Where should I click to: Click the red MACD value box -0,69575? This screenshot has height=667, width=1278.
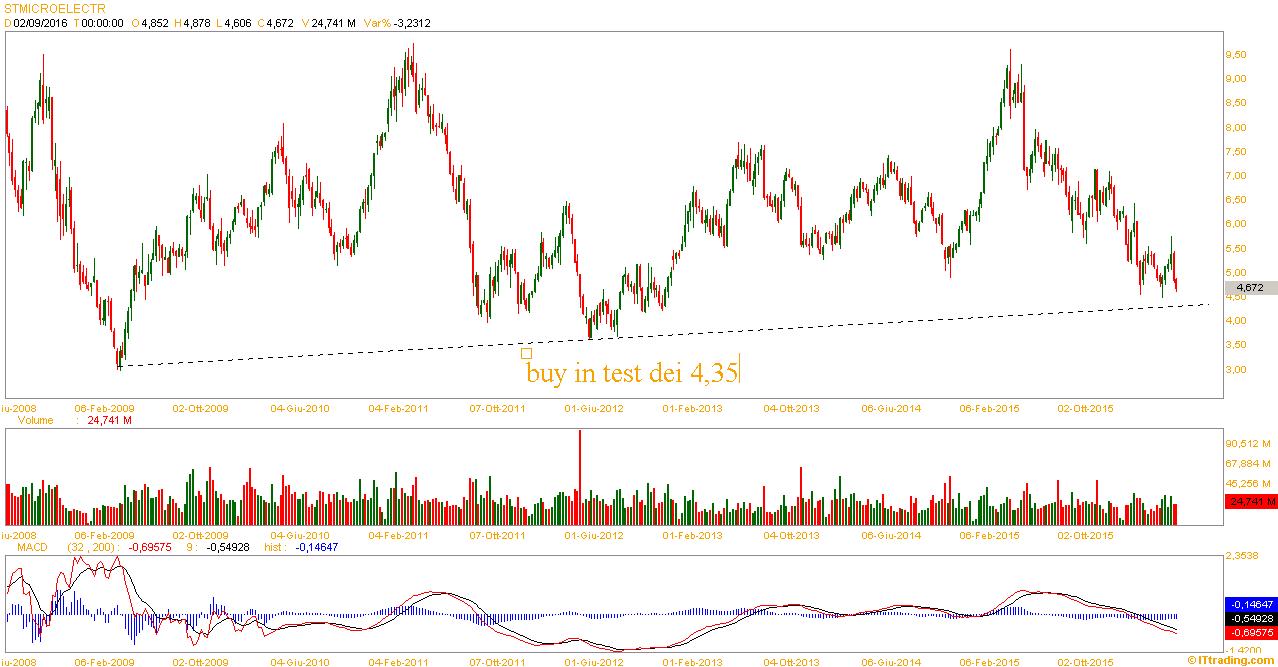1249,633
